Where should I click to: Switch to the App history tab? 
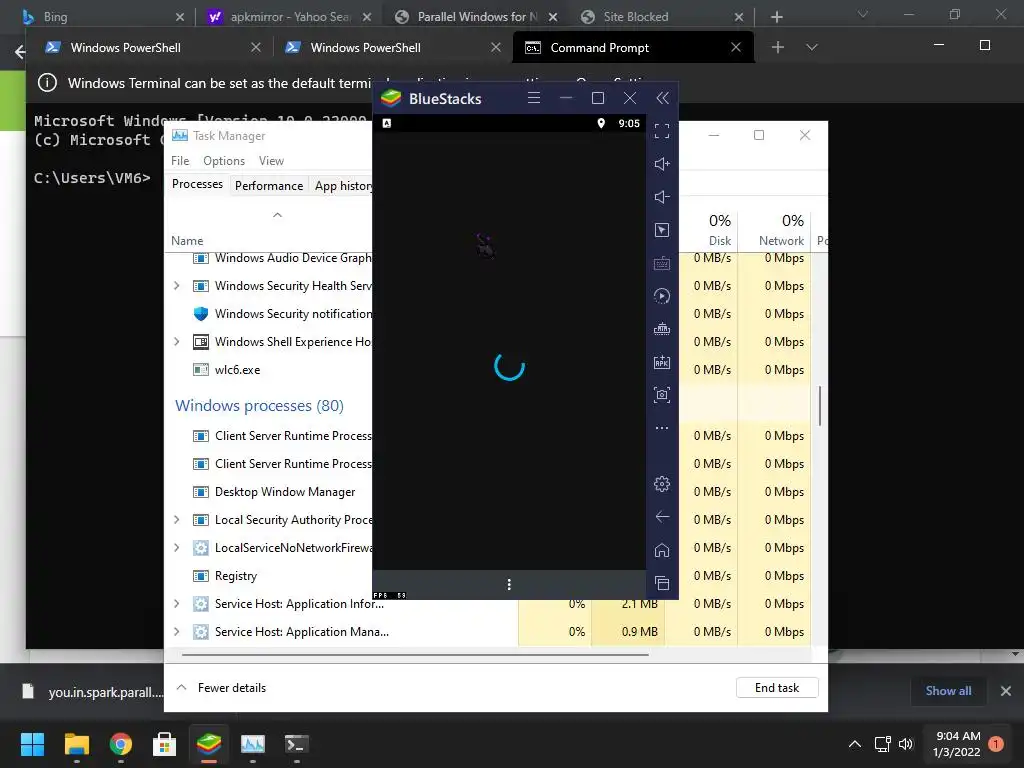click(342, 185)
